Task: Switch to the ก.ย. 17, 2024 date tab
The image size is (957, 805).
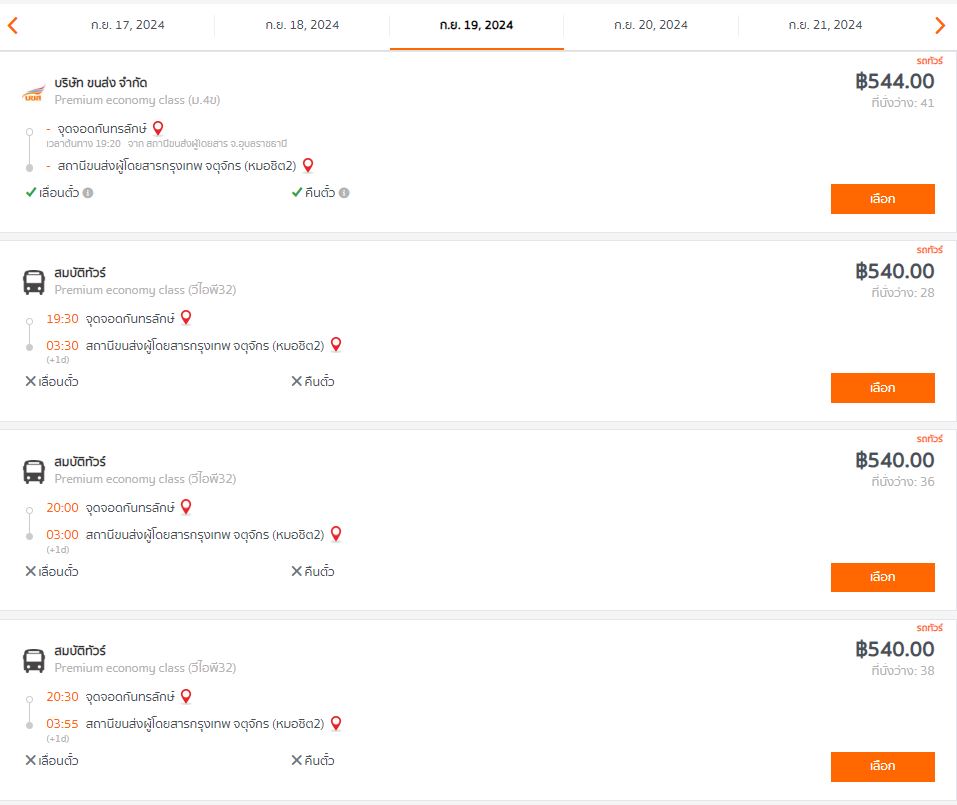Action: tap(126, 25)
